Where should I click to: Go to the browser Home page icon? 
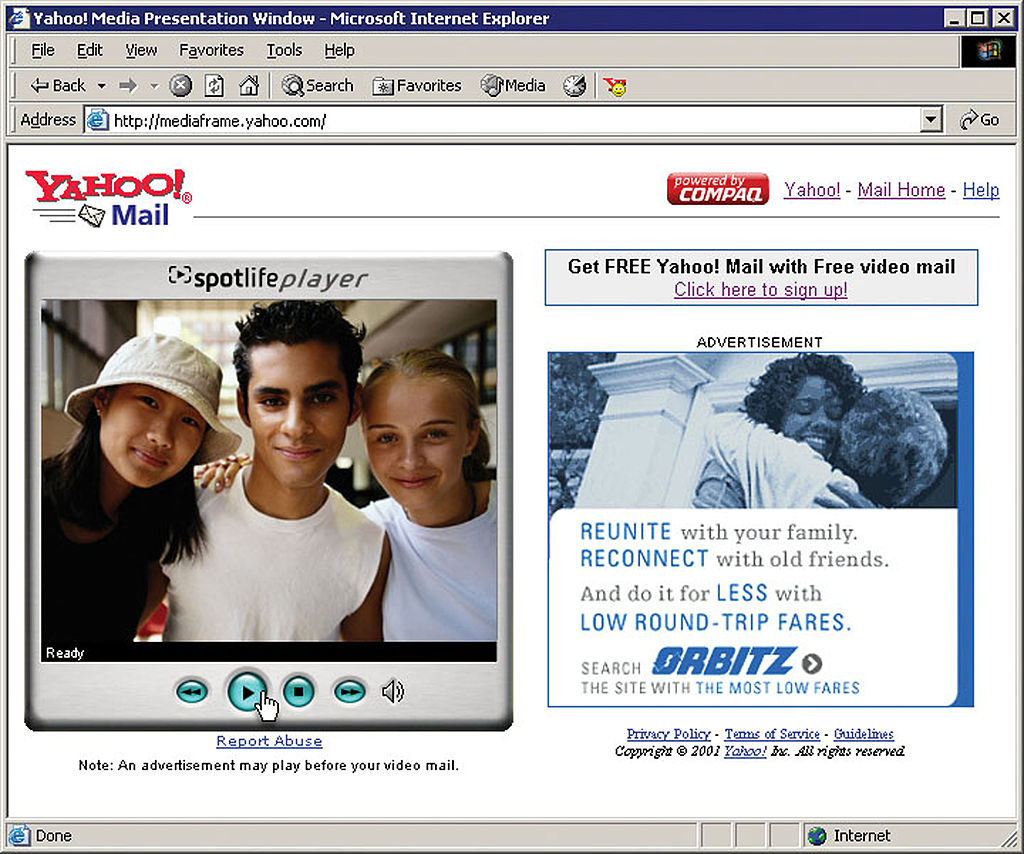pyautogui.click(x=248, y=86)
